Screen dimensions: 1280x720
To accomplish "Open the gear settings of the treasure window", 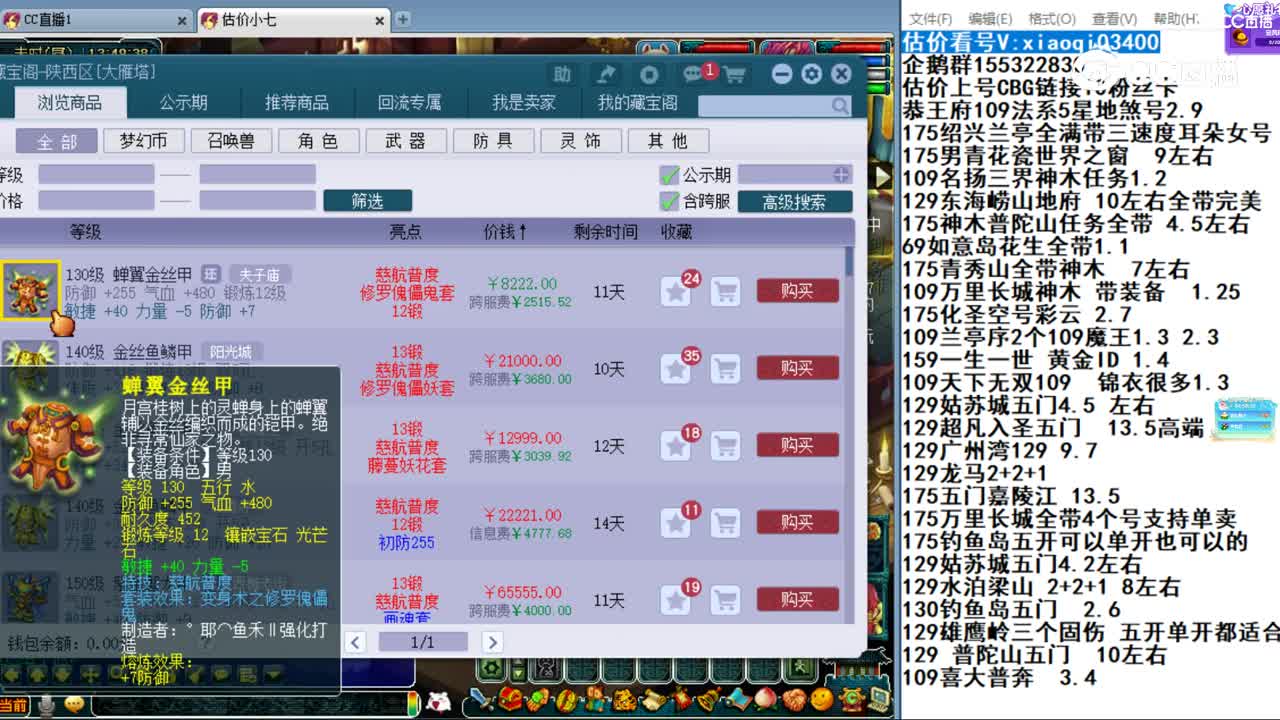I will click(811, 74).
